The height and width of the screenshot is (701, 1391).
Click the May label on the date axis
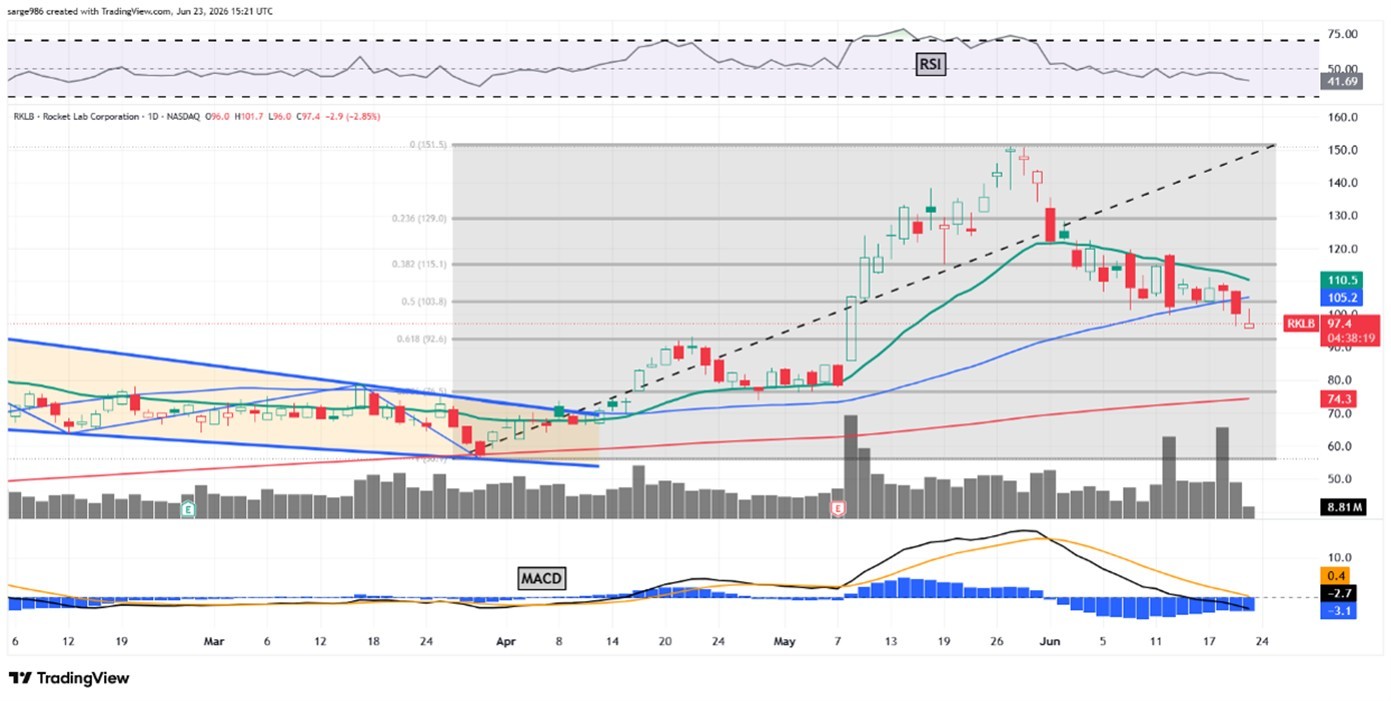(x=787, y=640)
